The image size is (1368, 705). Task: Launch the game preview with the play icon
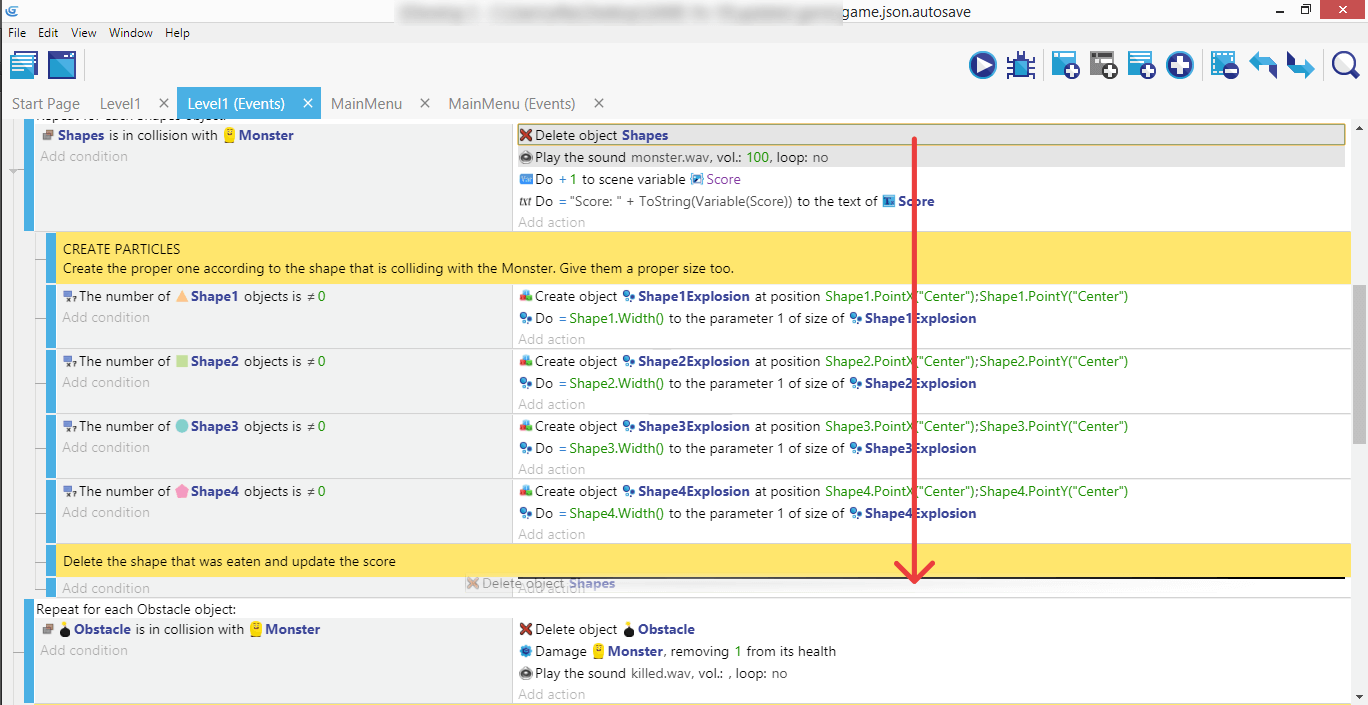(x=982, y=66)
